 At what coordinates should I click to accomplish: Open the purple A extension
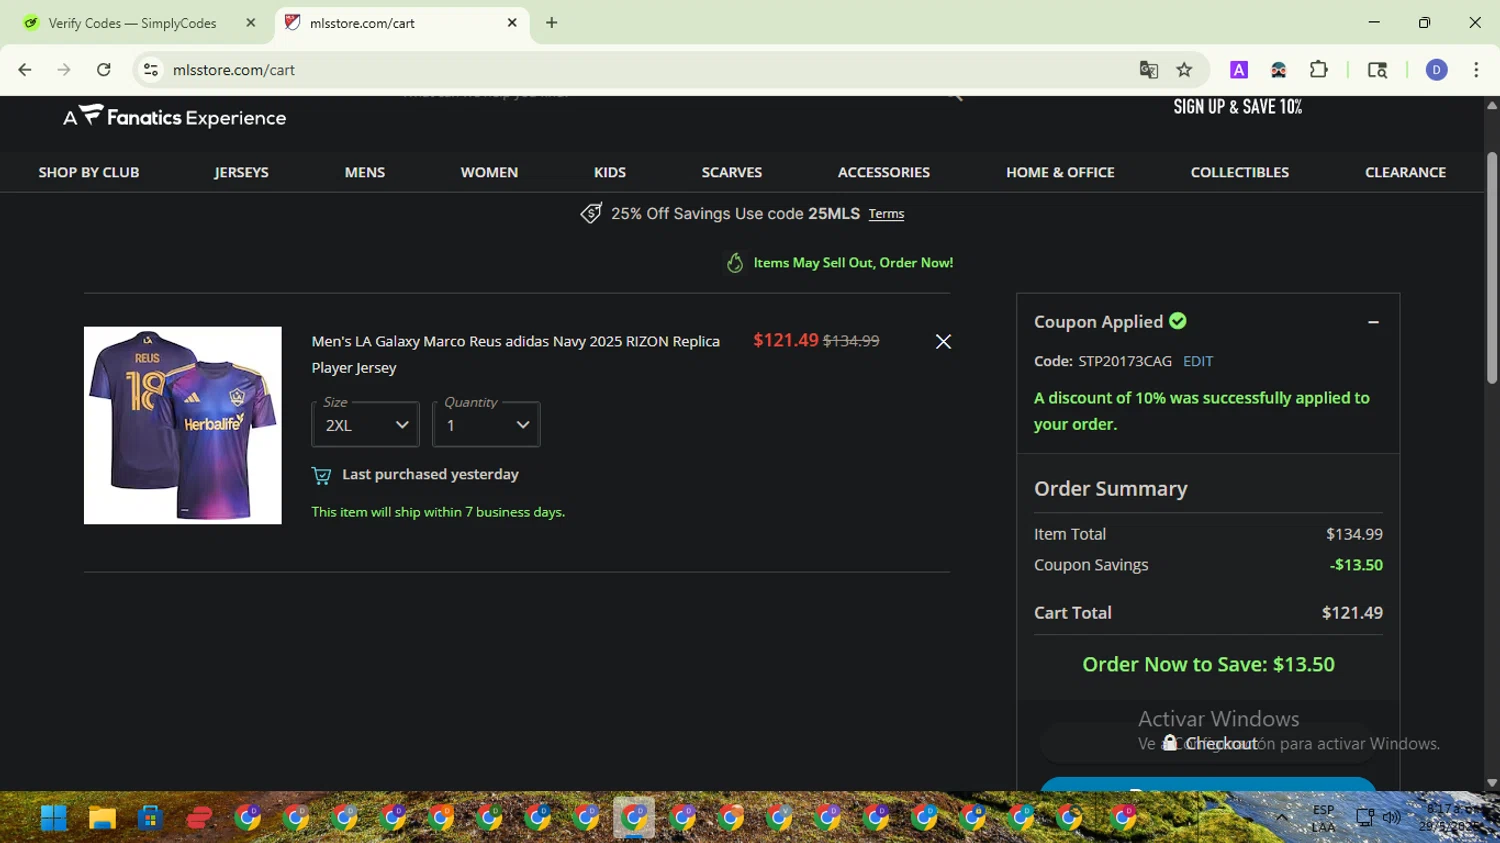point(1239,70)
